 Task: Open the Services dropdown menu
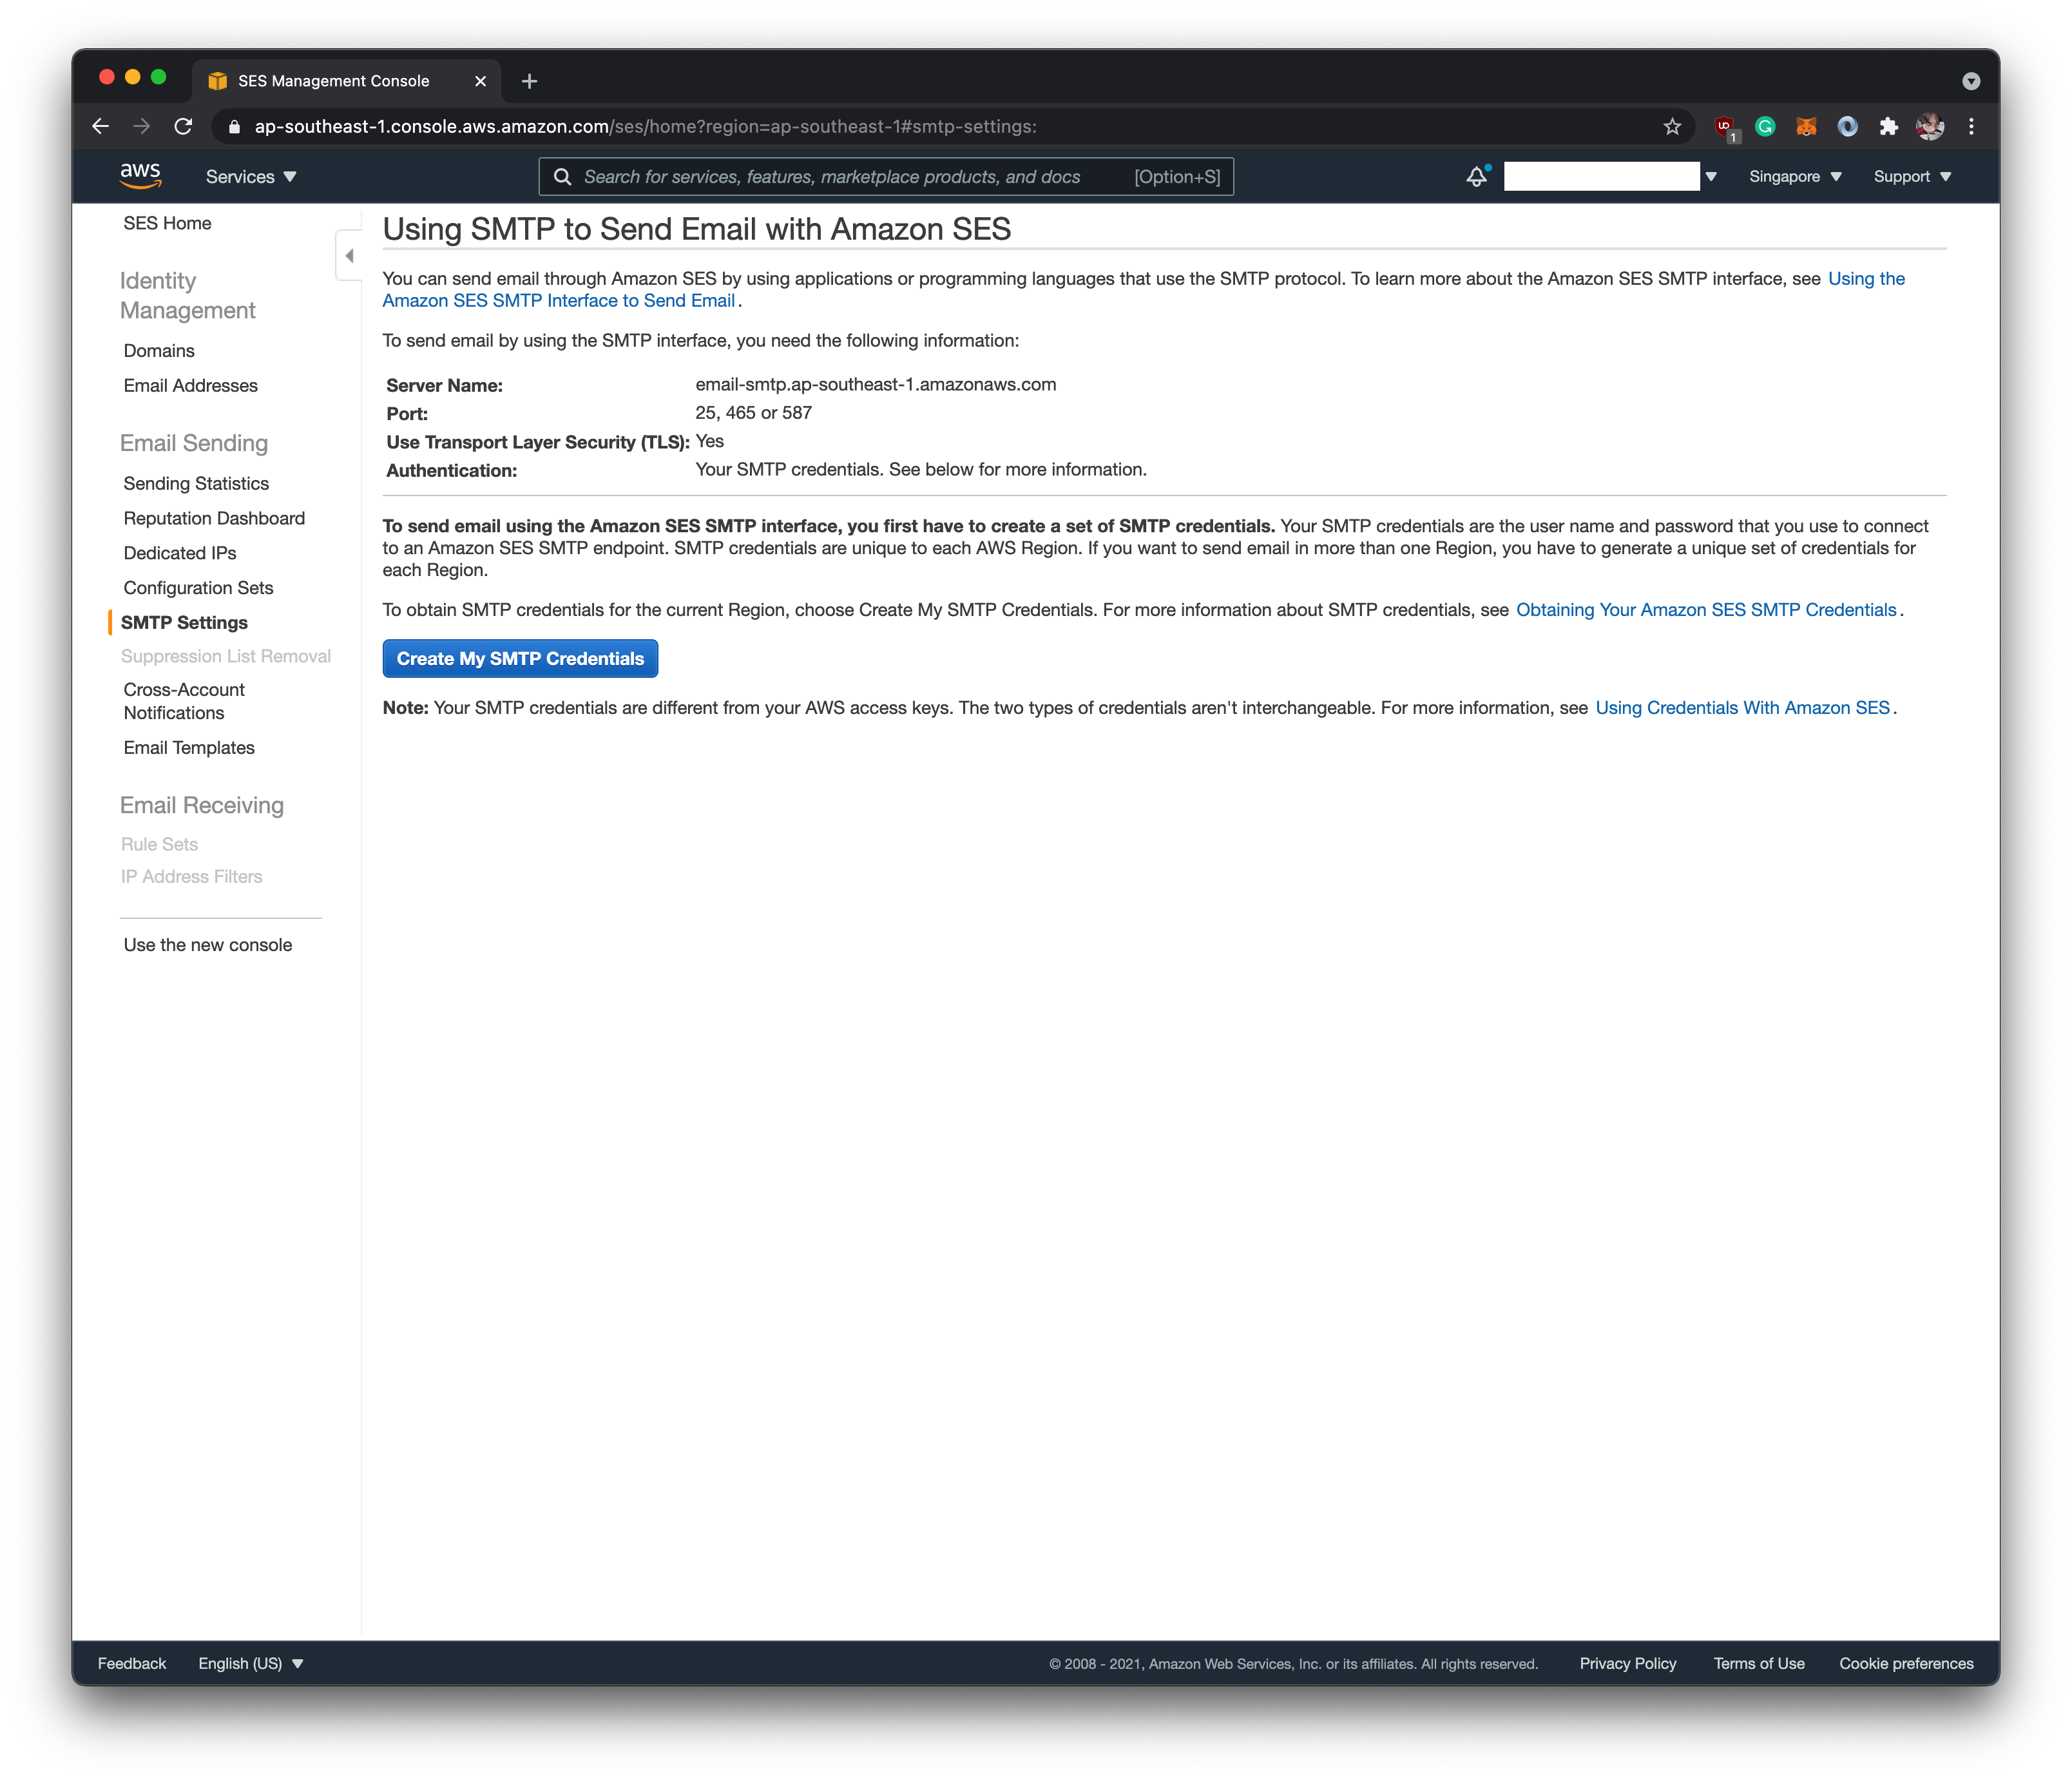click(251, 177)
